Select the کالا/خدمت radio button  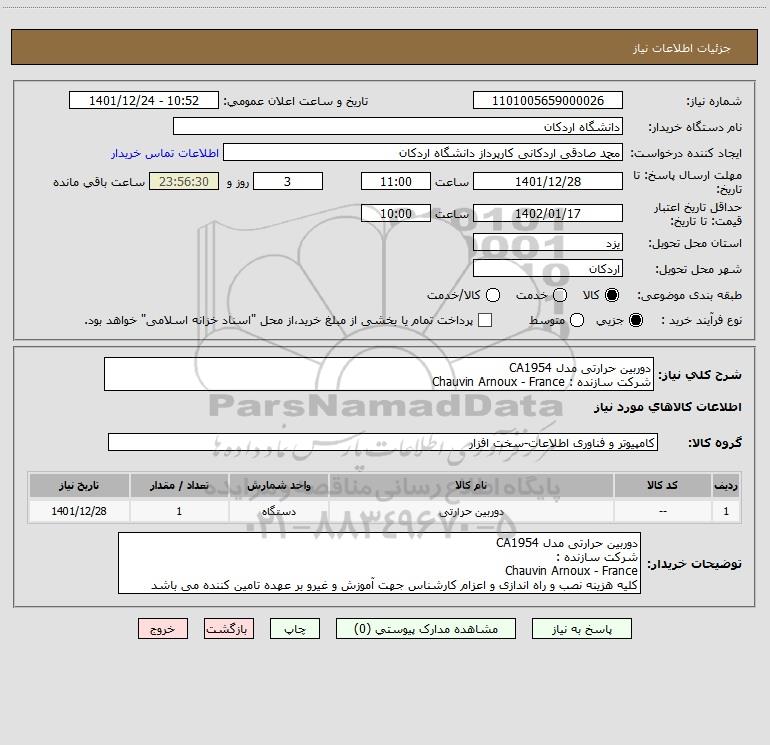(x=493, y=295)
